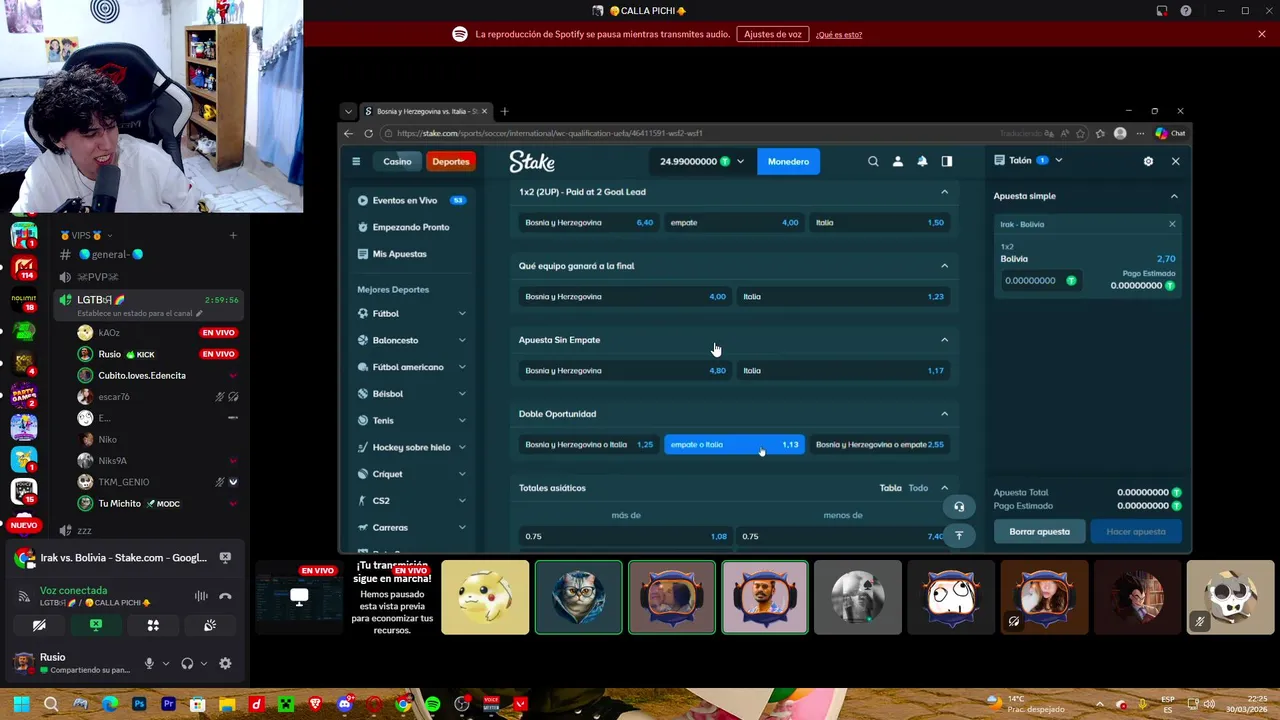The height and width of the screenshot is (720, 1280).
Task: Open a new browser tab
Action: click(x=504, y=111)
